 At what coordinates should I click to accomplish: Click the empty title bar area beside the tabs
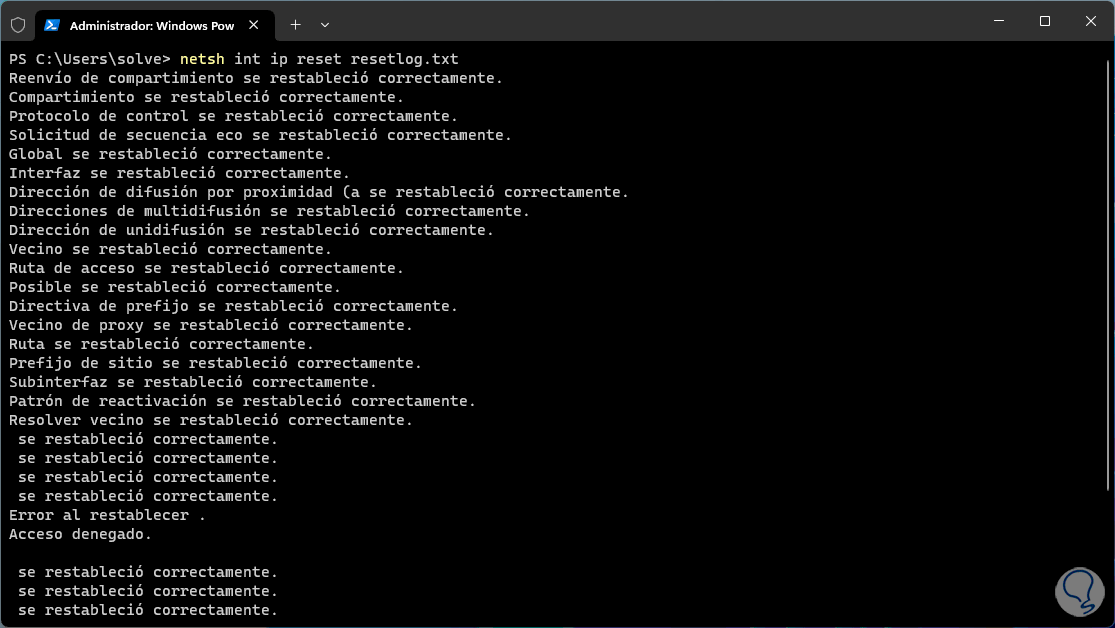650,22
